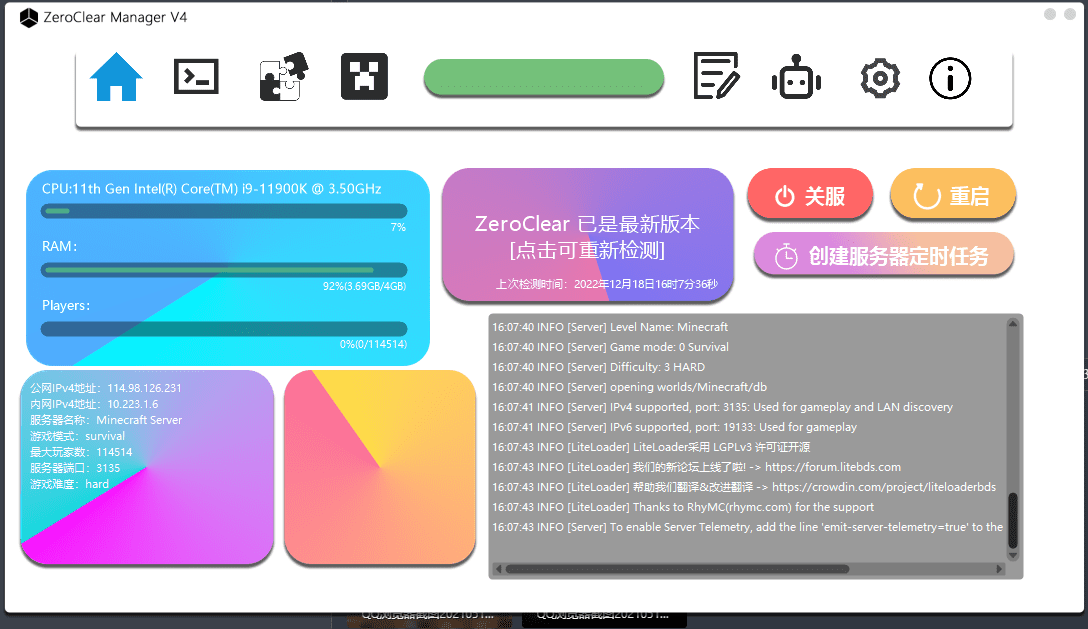
Task: Click the CPU 7% usage value
Action: pos(398,228)
